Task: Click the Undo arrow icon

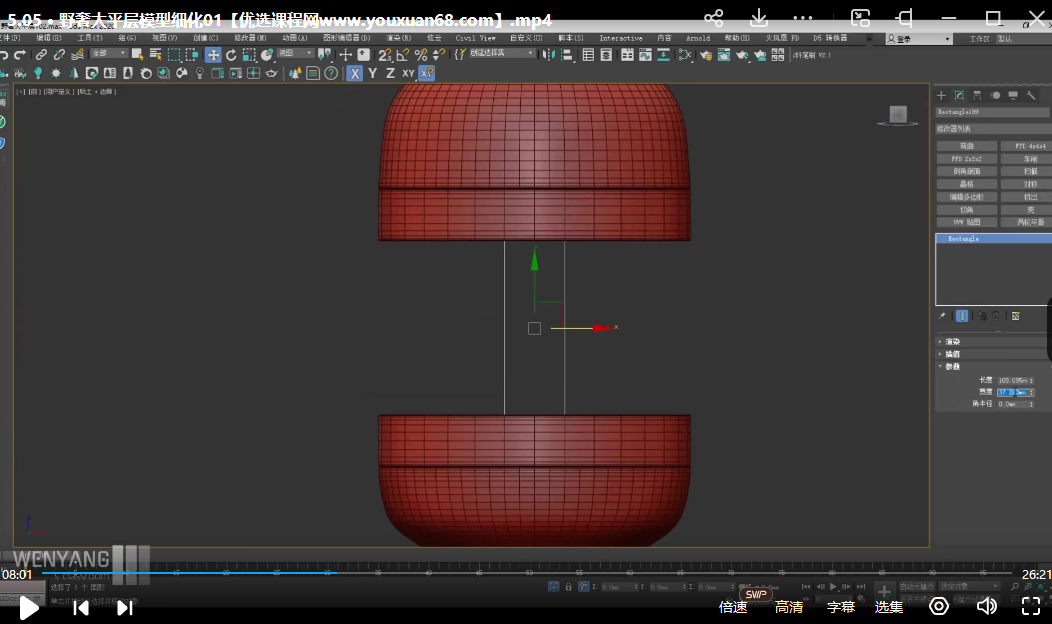Action: (5, 55)
